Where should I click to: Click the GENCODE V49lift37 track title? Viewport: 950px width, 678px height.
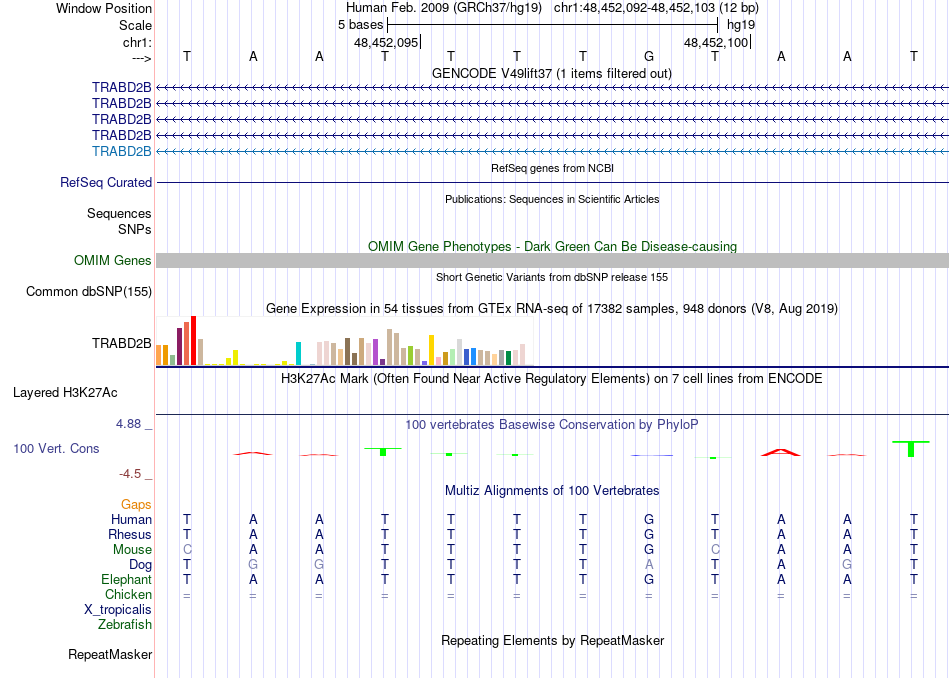tap(551, 73)
